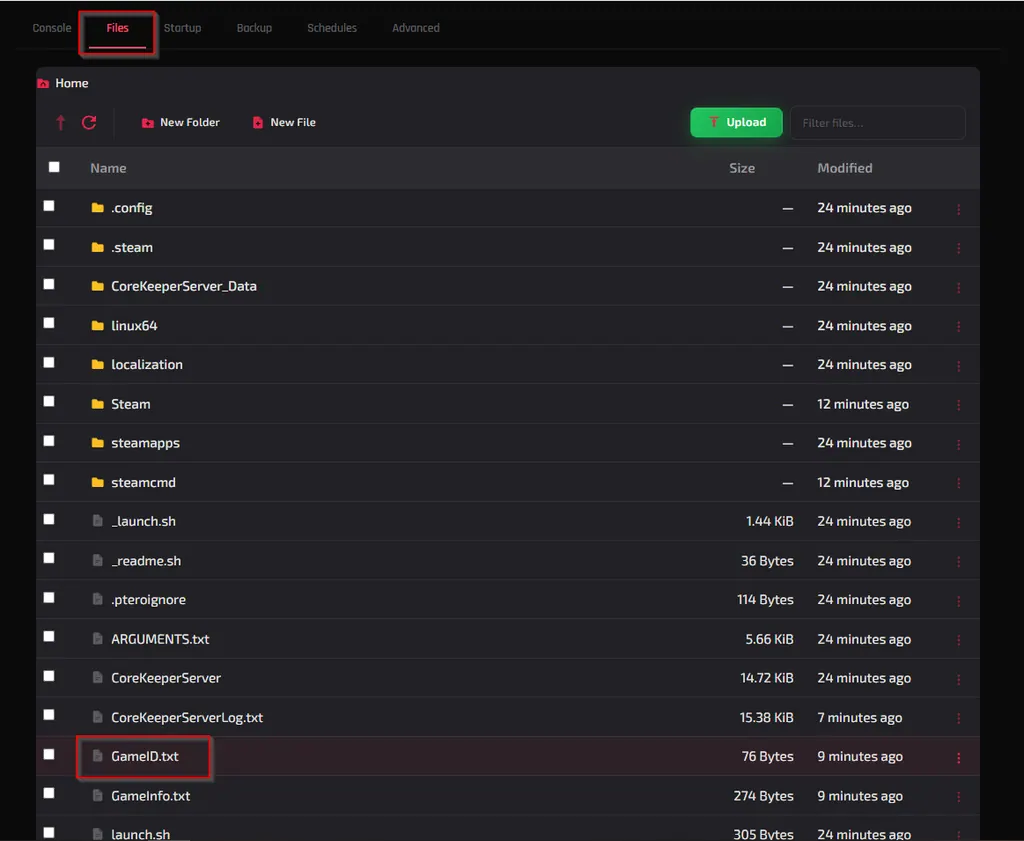Create a New Folder

(181, 122)
